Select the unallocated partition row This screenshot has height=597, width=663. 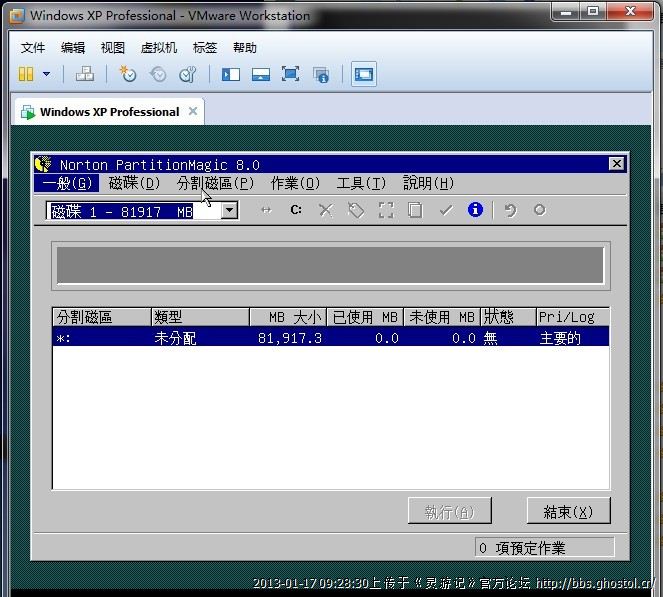[330, 338]
